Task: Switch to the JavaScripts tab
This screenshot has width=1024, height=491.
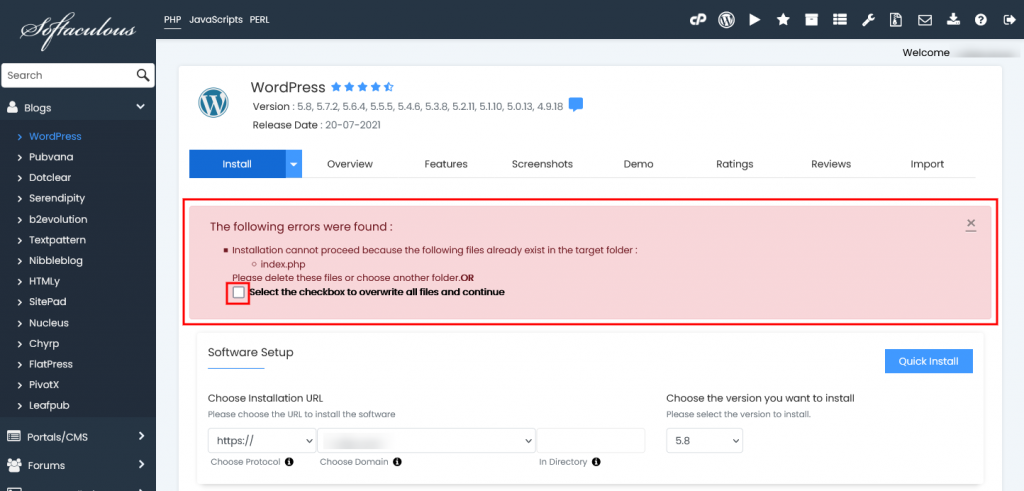Action: tap(216, 20)
